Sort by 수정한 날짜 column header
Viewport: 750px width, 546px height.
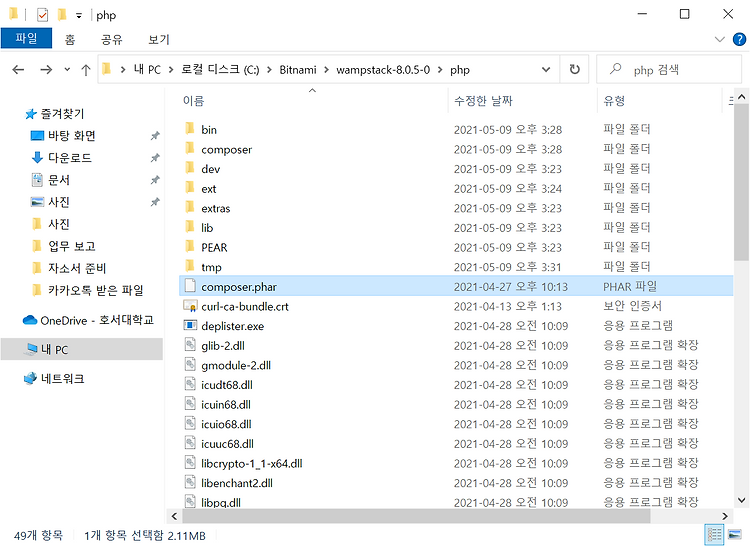483,101
